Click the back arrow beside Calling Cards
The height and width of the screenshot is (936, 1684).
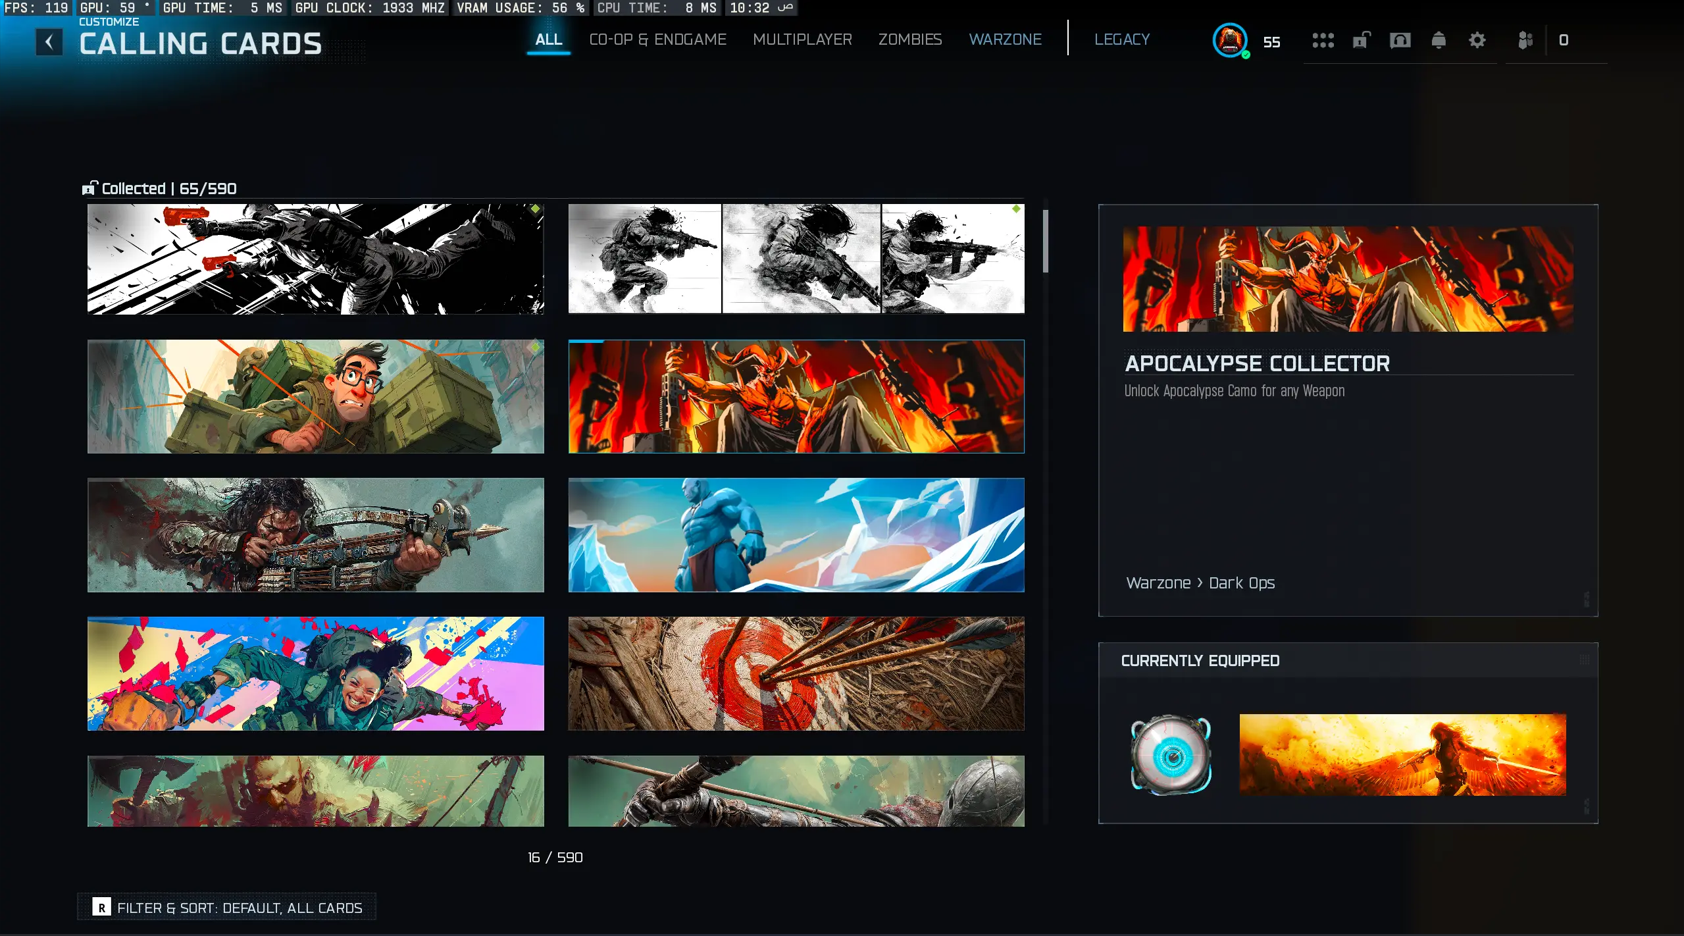(x=49, y=42)
